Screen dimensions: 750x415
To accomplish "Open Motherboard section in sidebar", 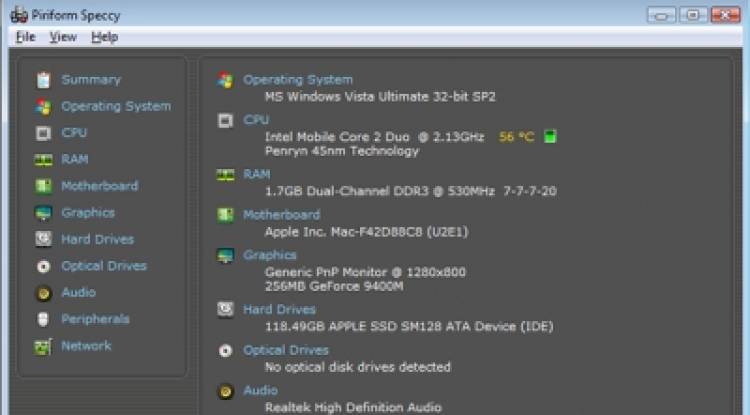I will (x=99, y=186).
